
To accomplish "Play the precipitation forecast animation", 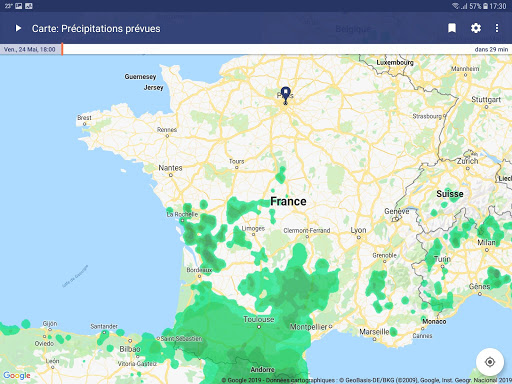I will point(18,28).
